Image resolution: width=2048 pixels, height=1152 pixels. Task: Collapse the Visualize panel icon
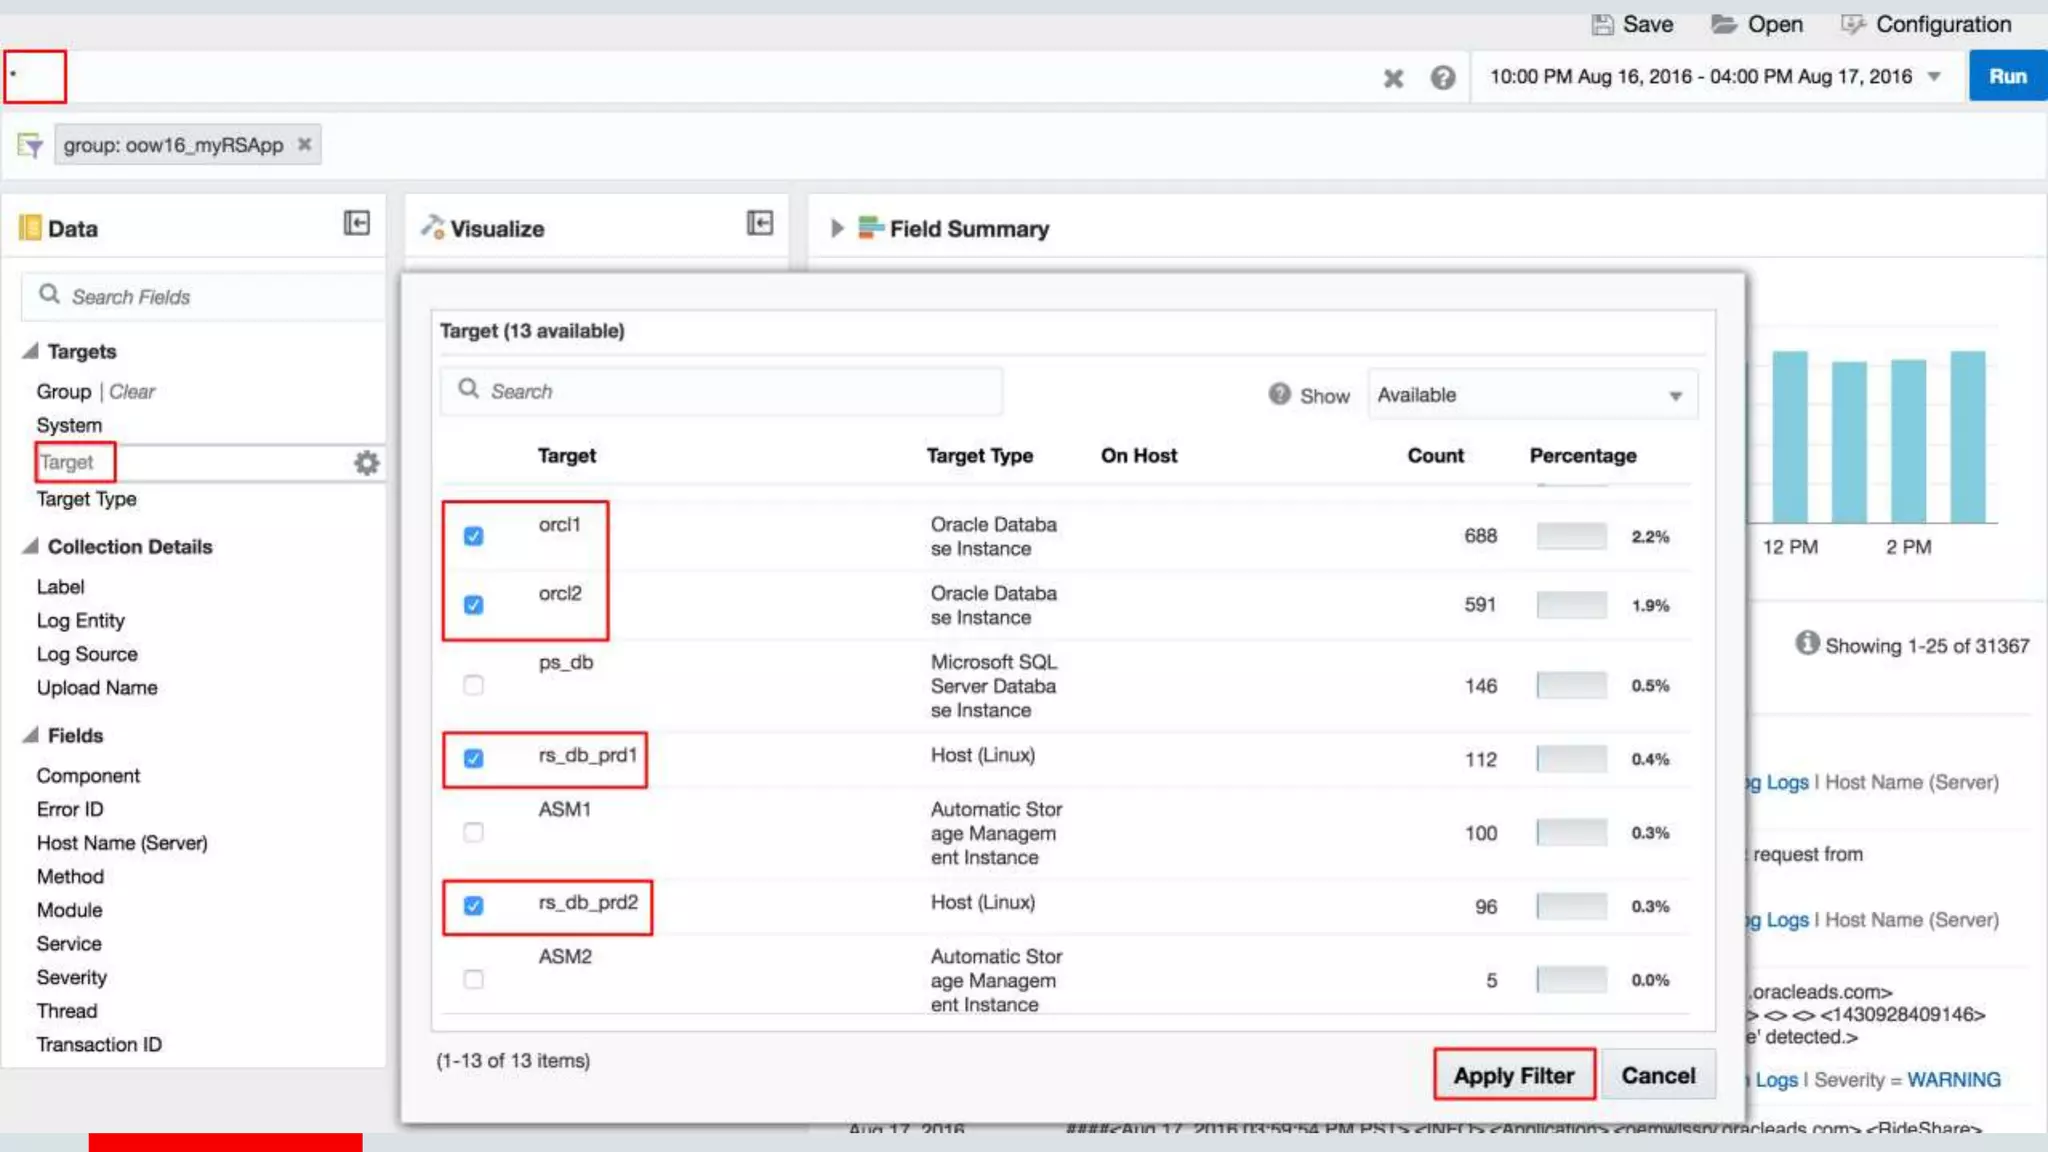tap(760, 223)
